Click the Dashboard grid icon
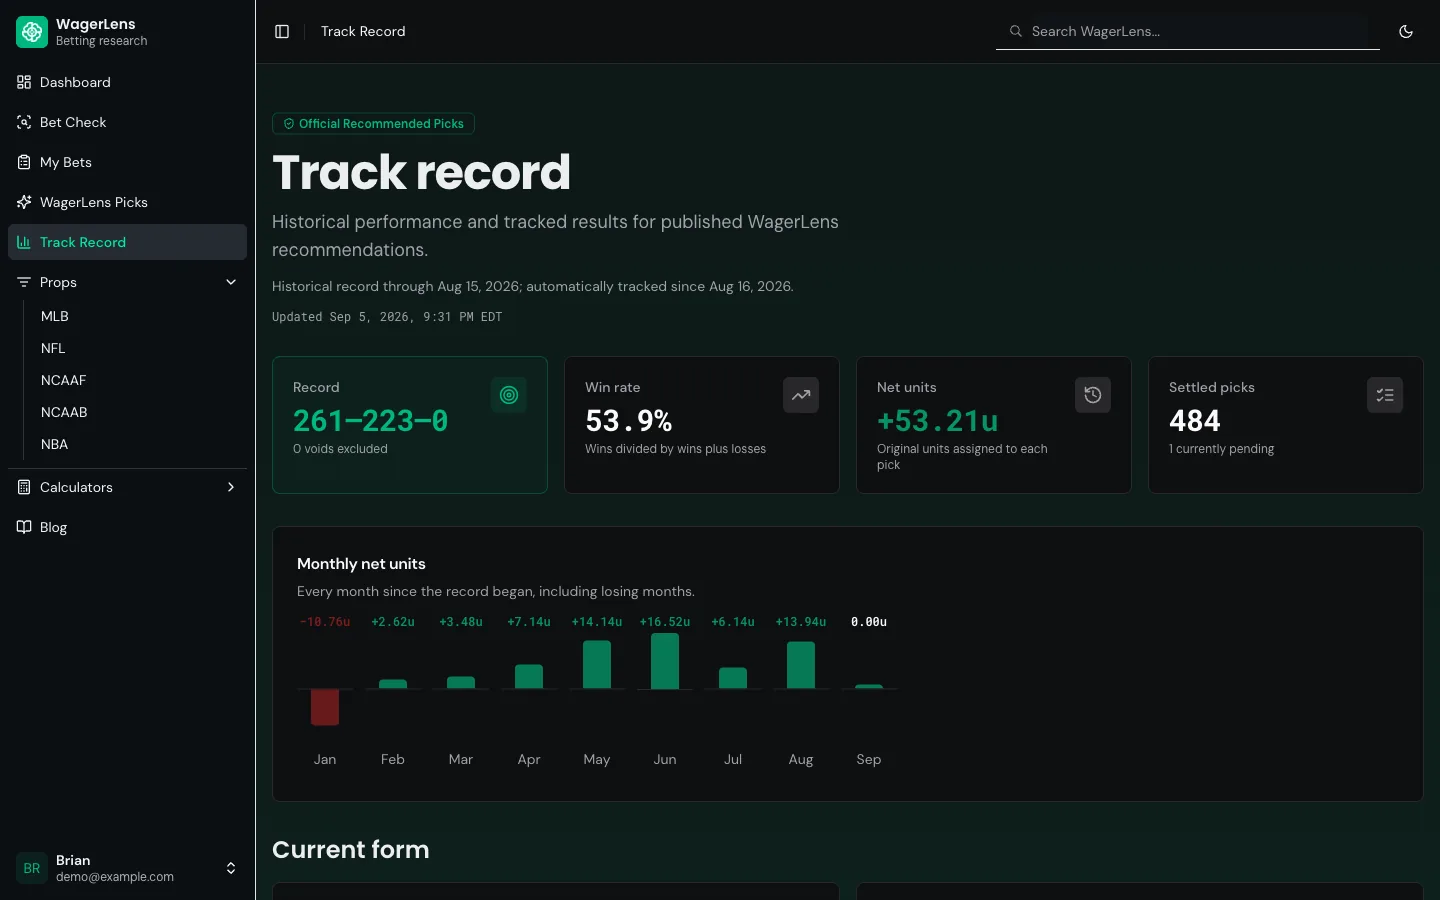This screenshot has height=900, width=1440. click(24, 82)
